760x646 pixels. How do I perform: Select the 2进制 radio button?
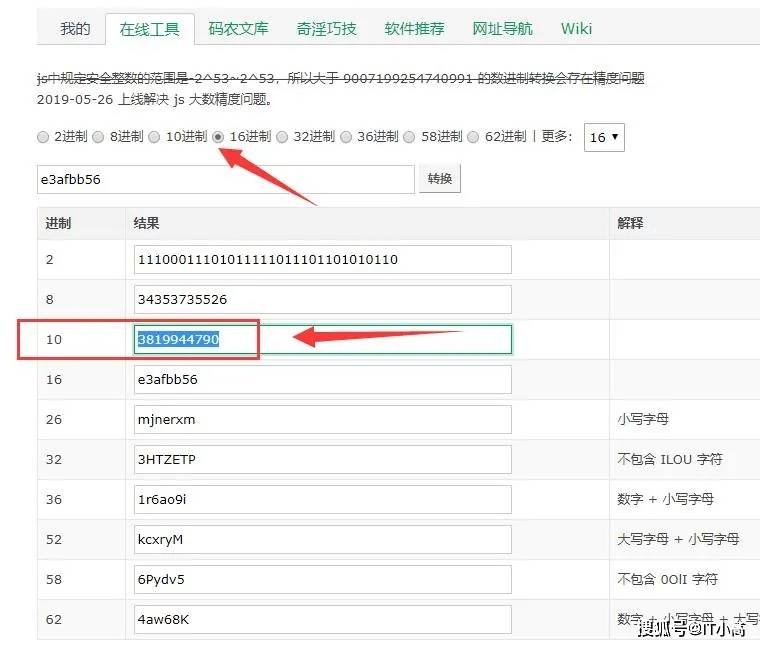tap(42, 137)
